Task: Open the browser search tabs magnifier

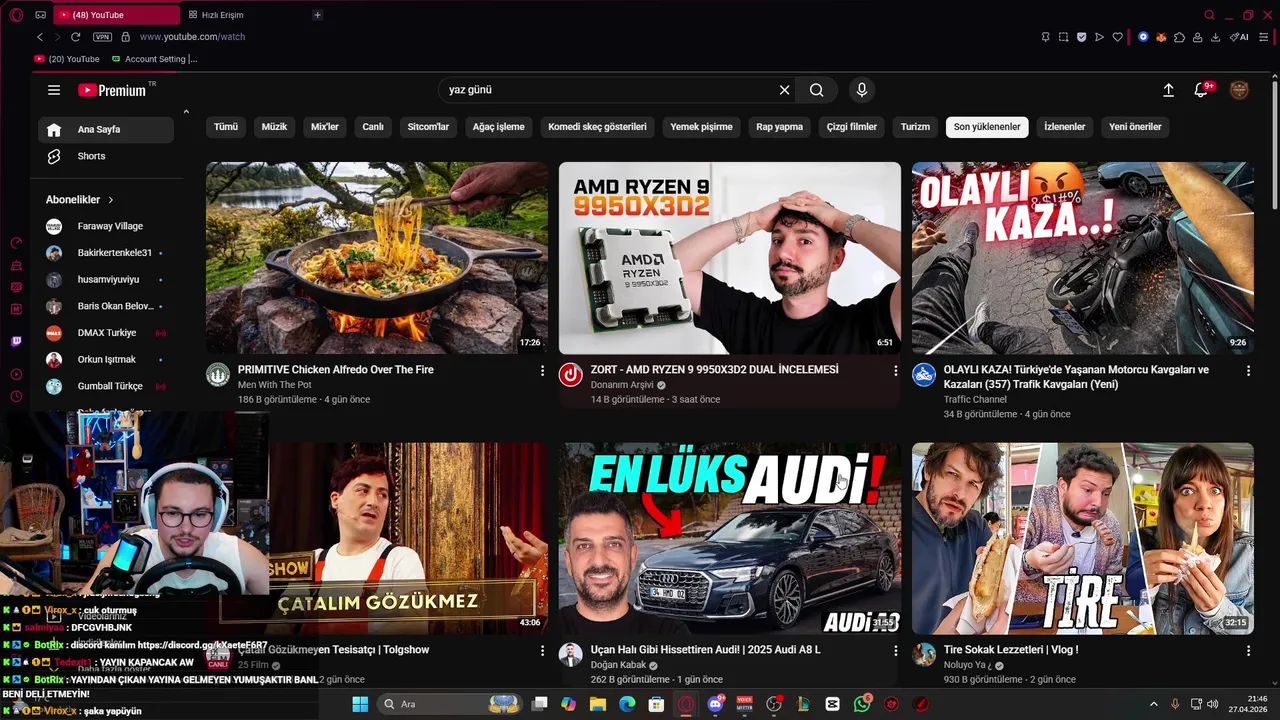Action: coord(1209,15)
